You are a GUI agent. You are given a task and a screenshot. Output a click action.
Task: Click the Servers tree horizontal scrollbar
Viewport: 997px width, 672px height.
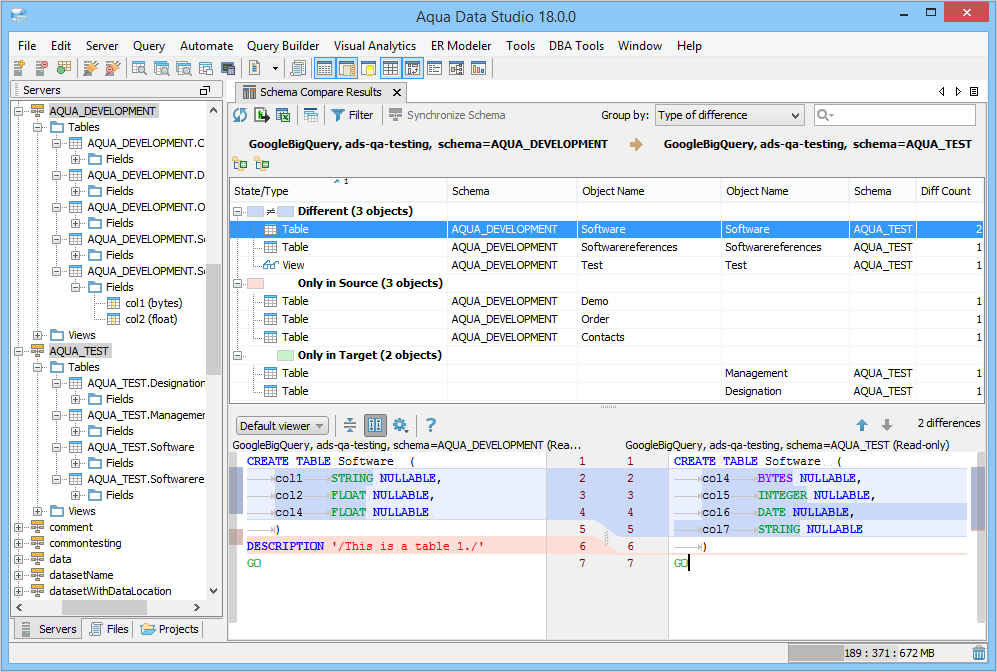point(102,608)
